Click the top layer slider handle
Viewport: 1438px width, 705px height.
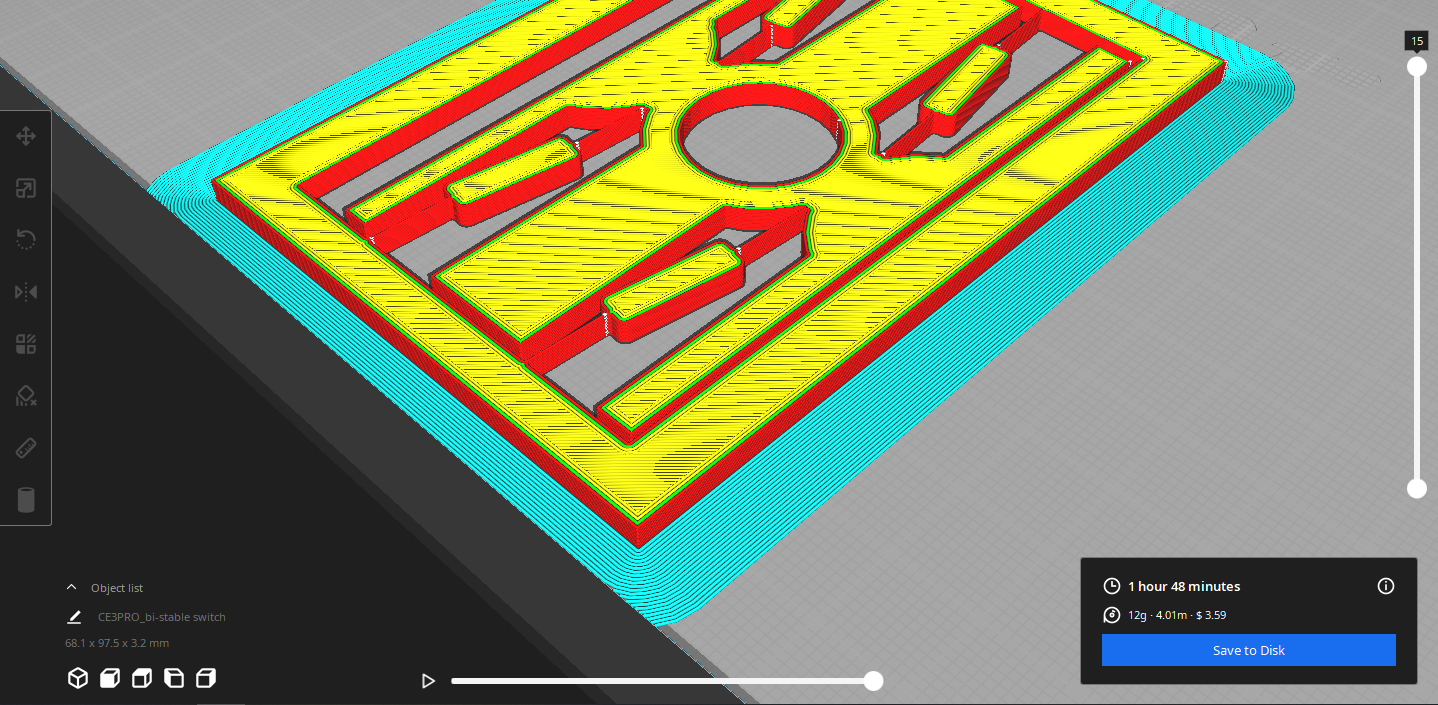(x=1417, y=66)
